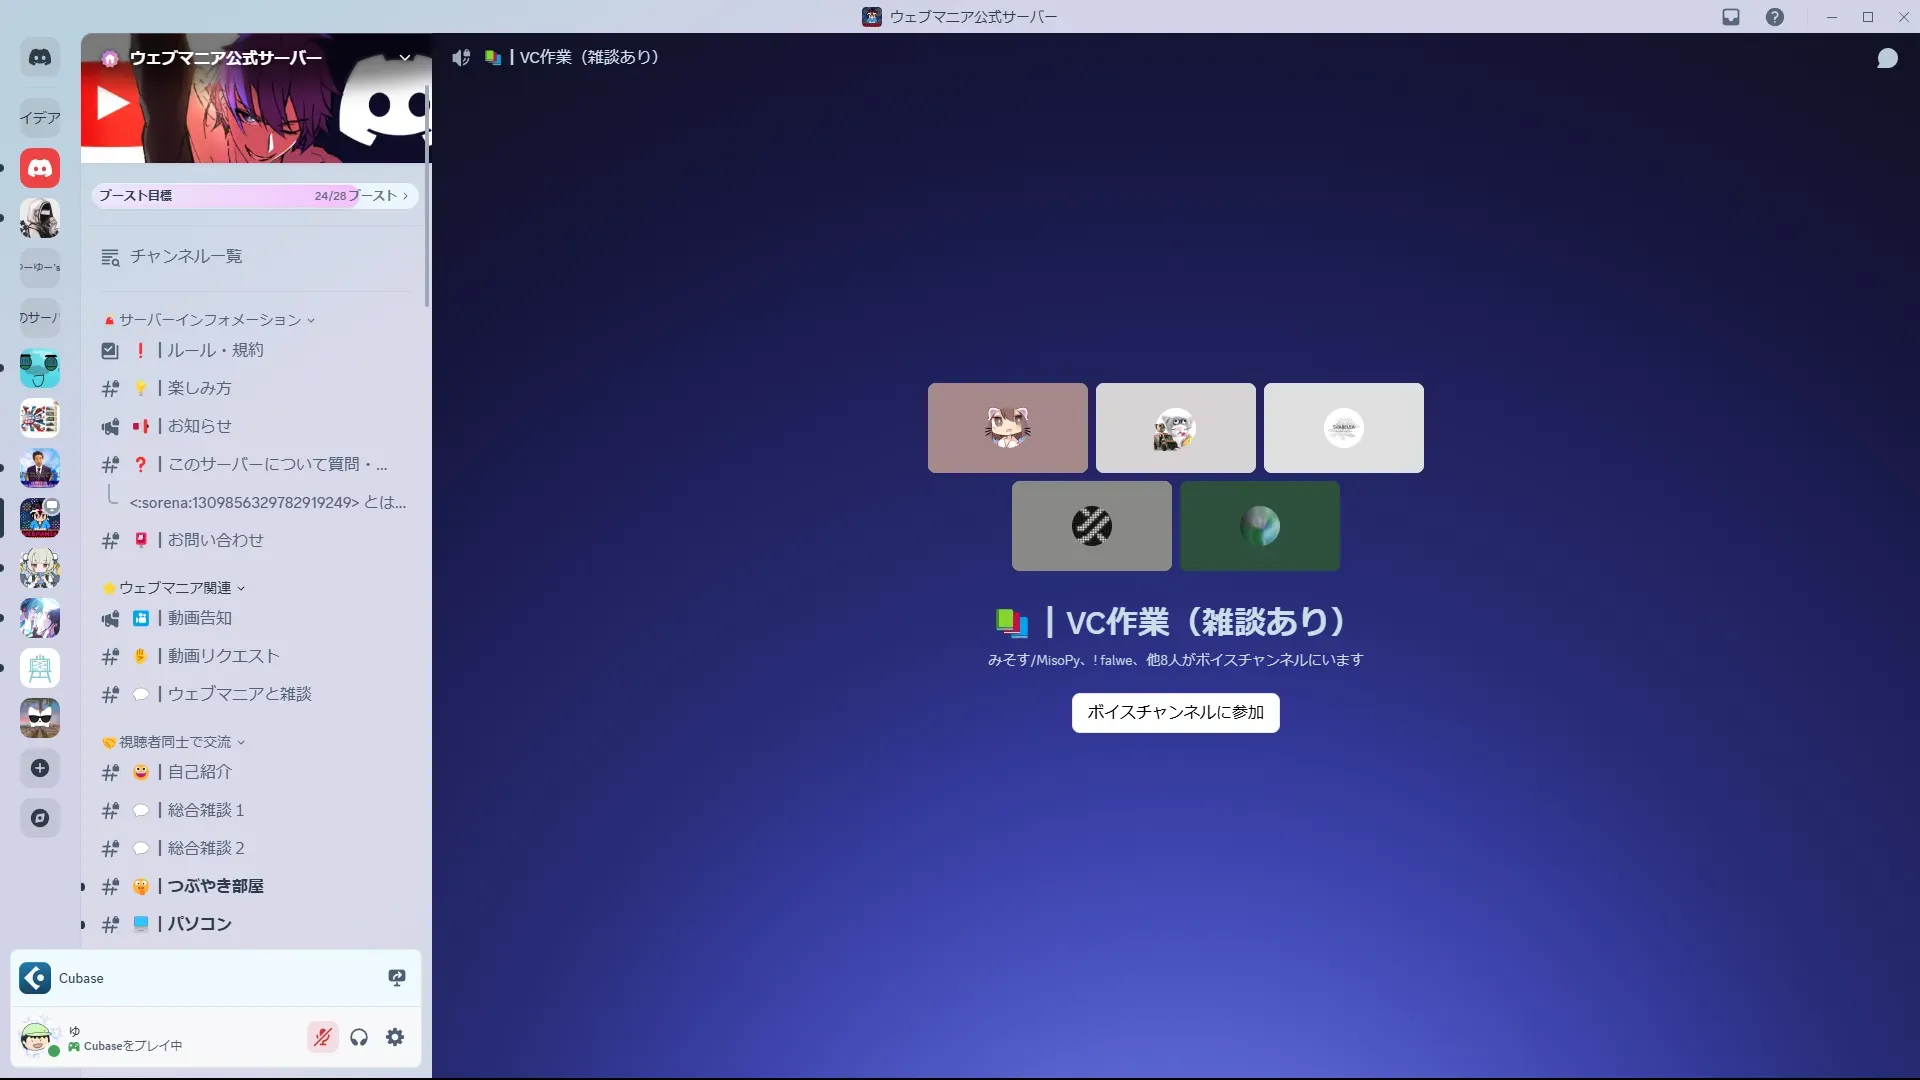Click the add a server plus icon
Image resolution: width=1920 pixels, height=1080 pixels.
[40, 768]
